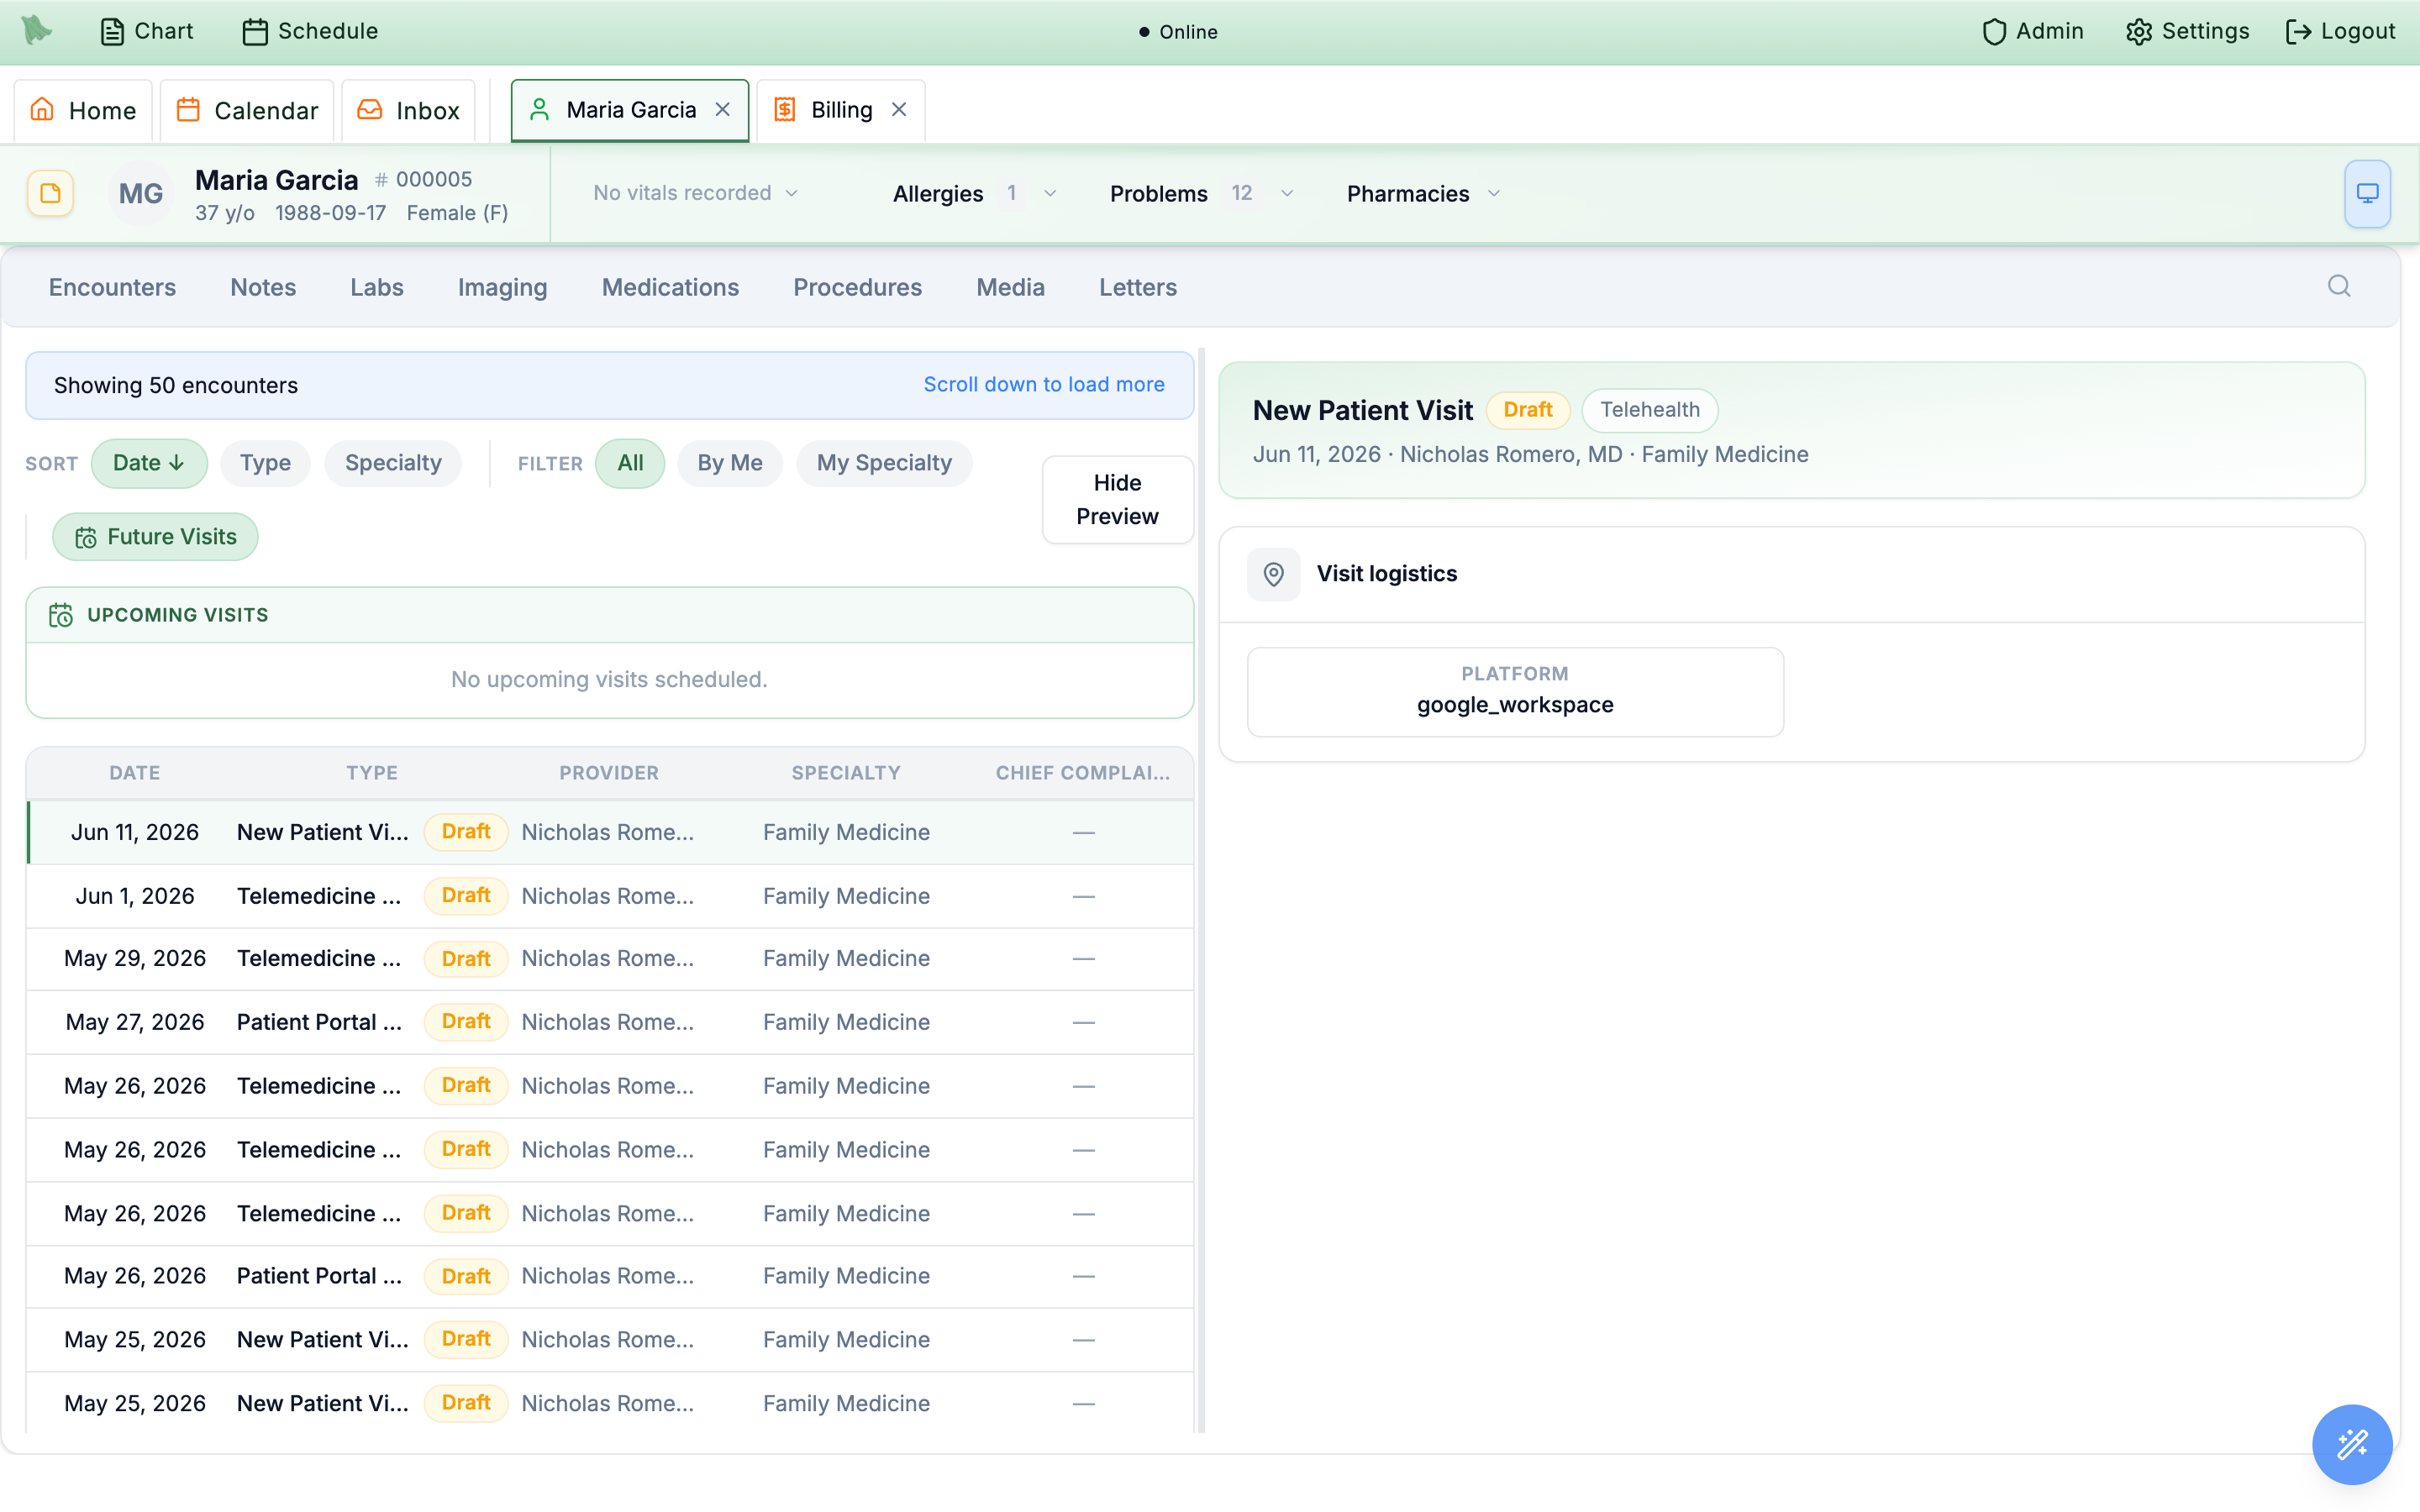This screenshot has height=1512, width=2420.
Task: Click the Inbox tray icon
Action: [x=370, y=109]
